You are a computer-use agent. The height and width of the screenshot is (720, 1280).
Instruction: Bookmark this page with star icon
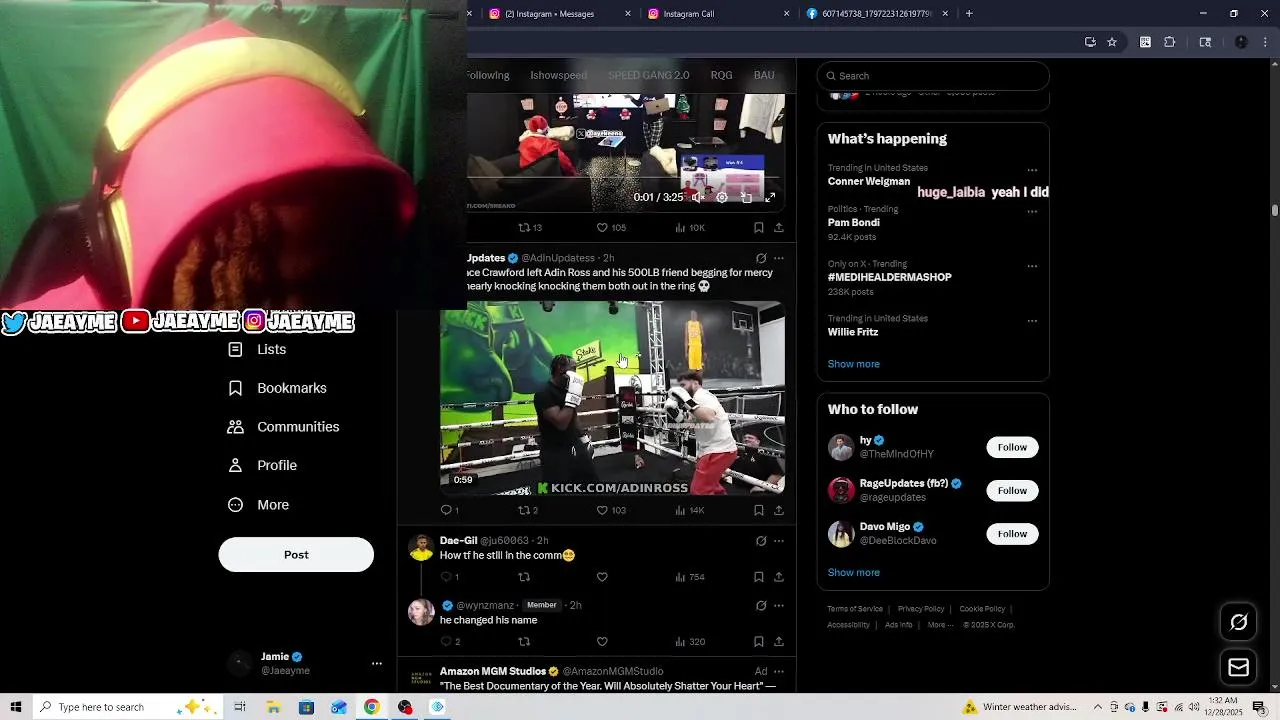coord(1112,42)
